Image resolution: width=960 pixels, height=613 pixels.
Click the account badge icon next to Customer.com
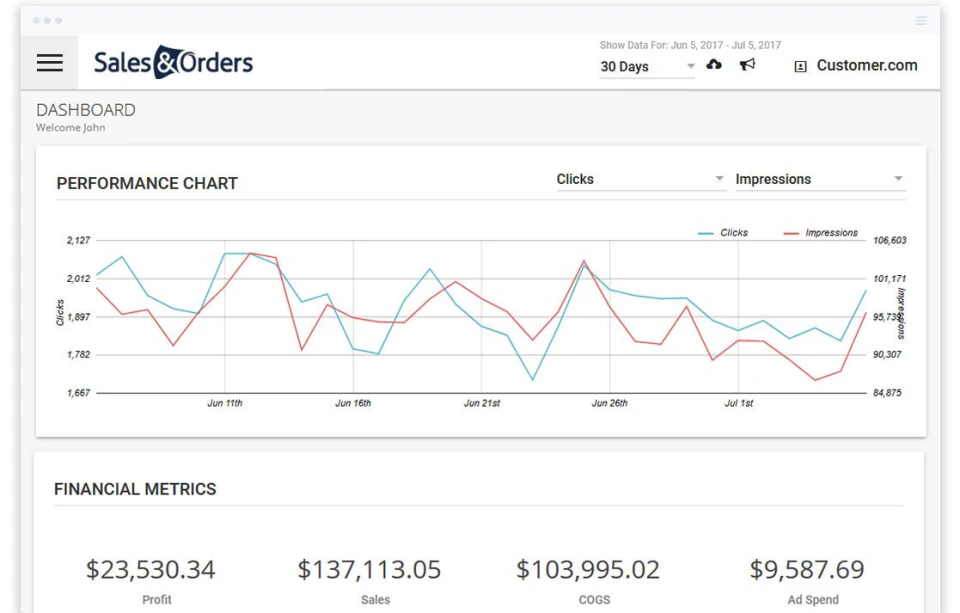[802, 66]
